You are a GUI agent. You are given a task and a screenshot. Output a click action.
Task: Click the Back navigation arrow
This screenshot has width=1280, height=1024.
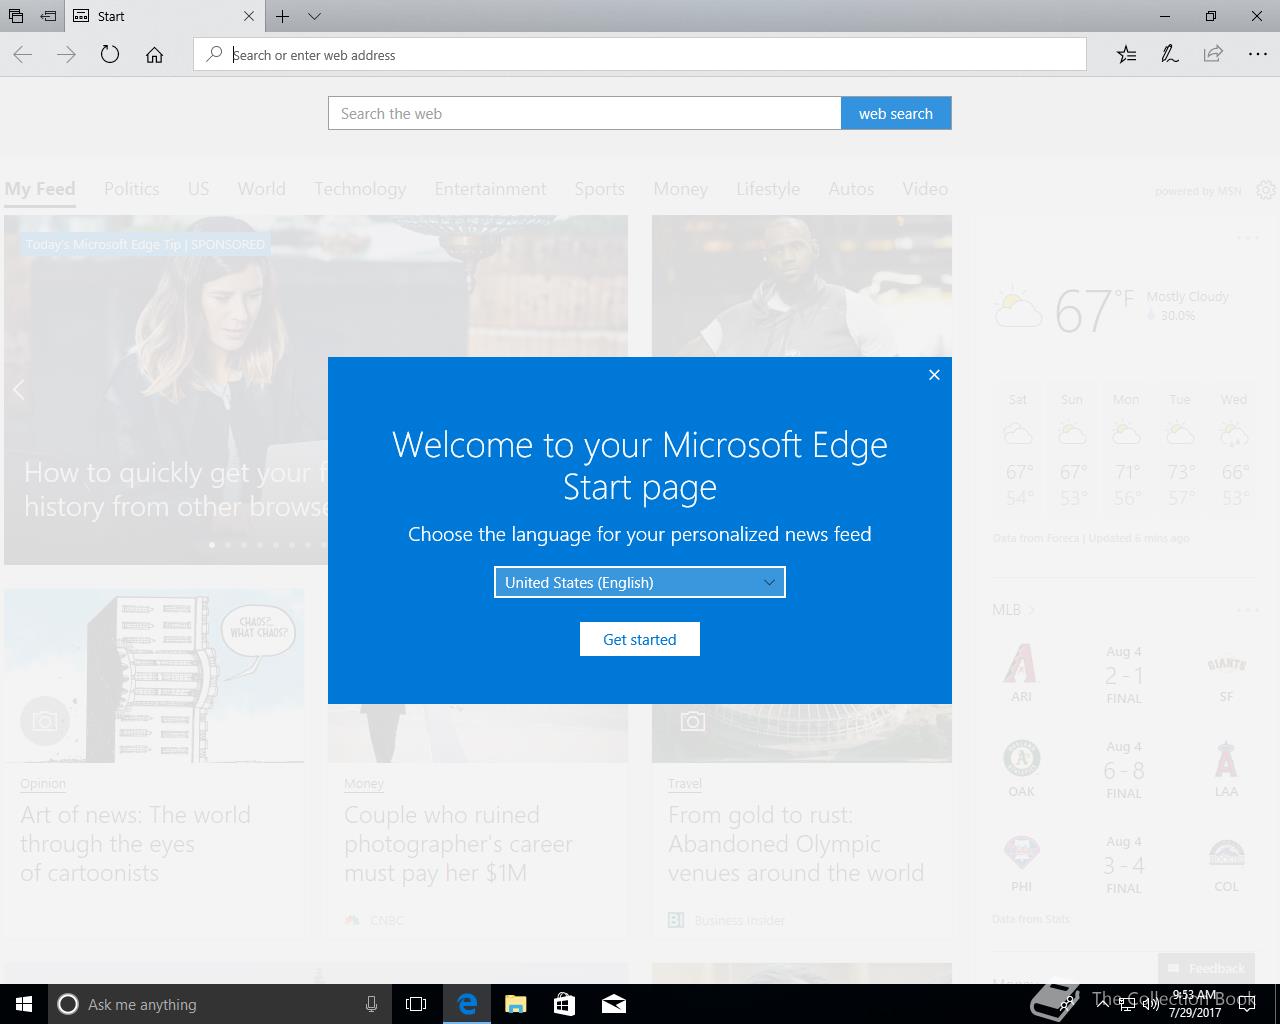click(23, 55)
